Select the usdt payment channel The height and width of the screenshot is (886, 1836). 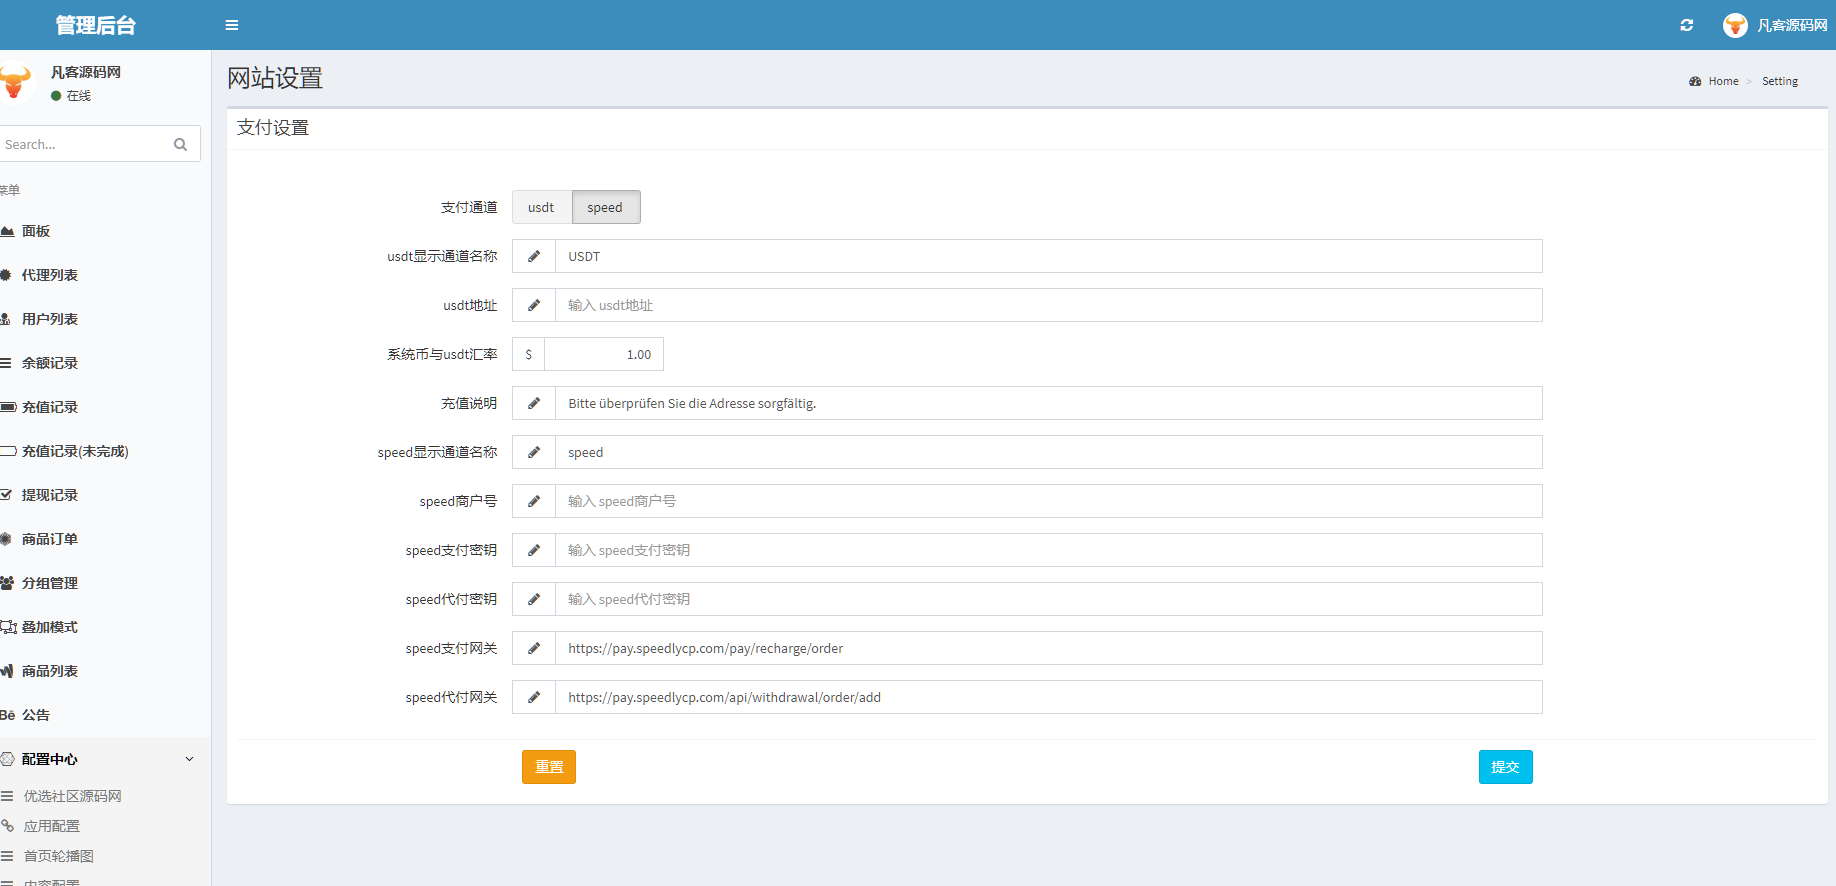tap(541, 207)
